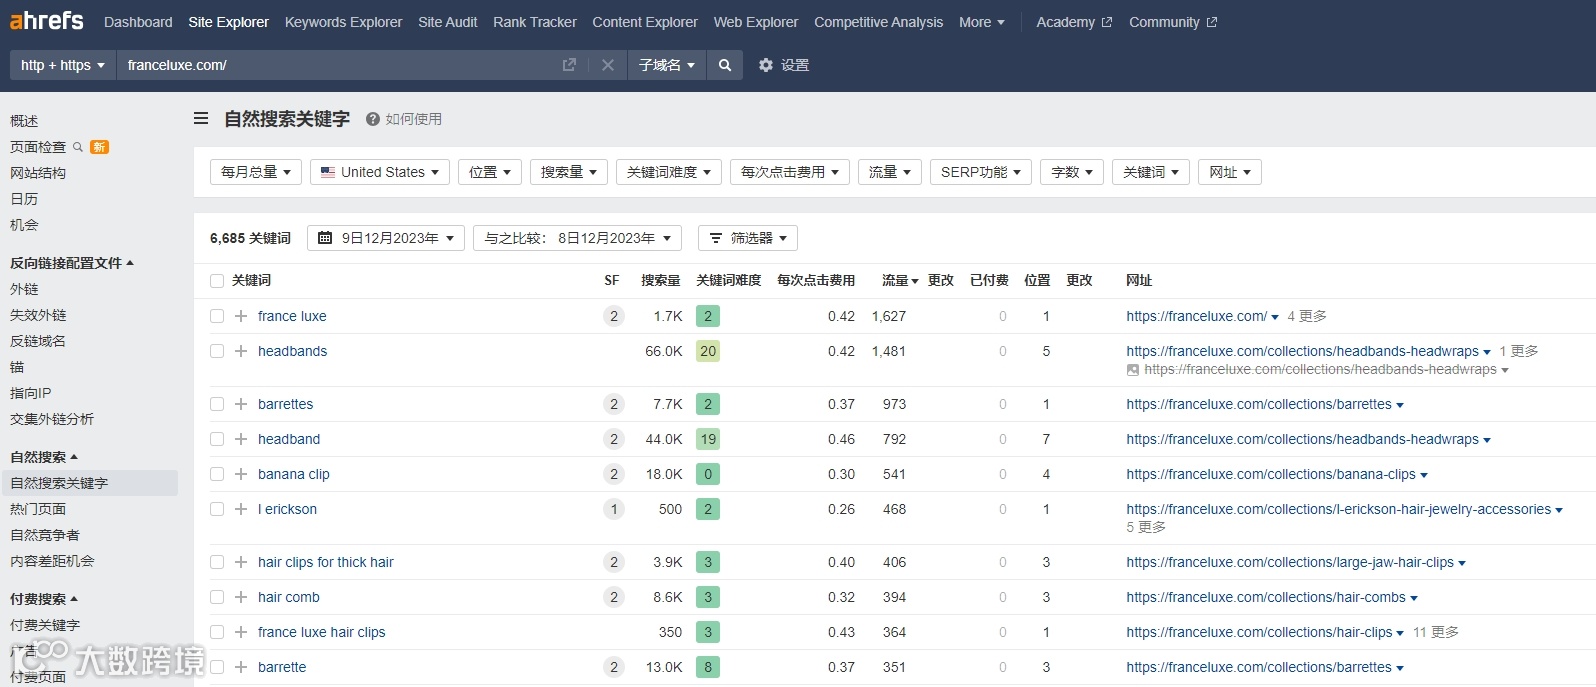The image size is (1596, 687).
Task: Add hair comb keyword with plus icon
Action: pos(241,597)
